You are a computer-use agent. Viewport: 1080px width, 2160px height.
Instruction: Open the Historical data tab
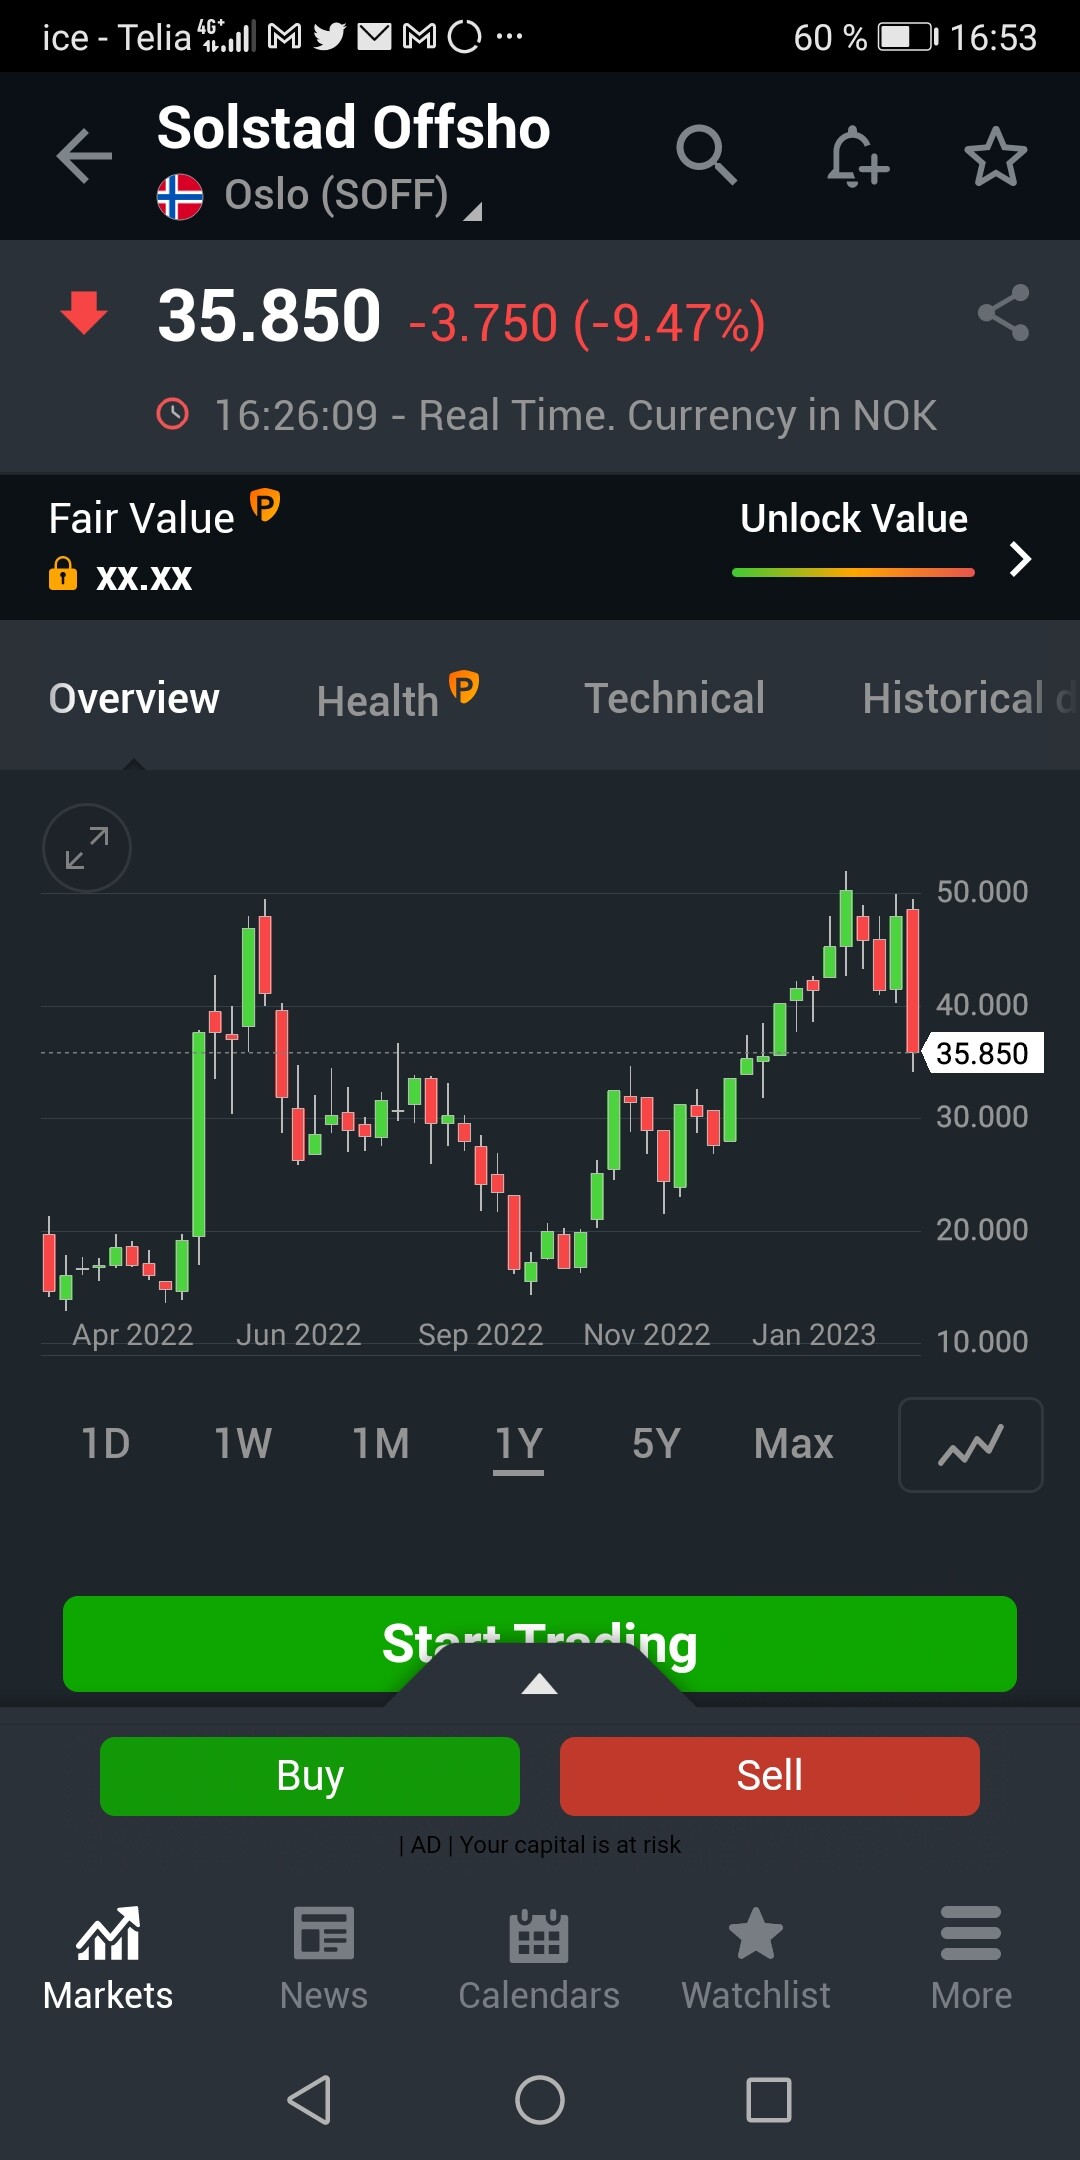point(970,699)
